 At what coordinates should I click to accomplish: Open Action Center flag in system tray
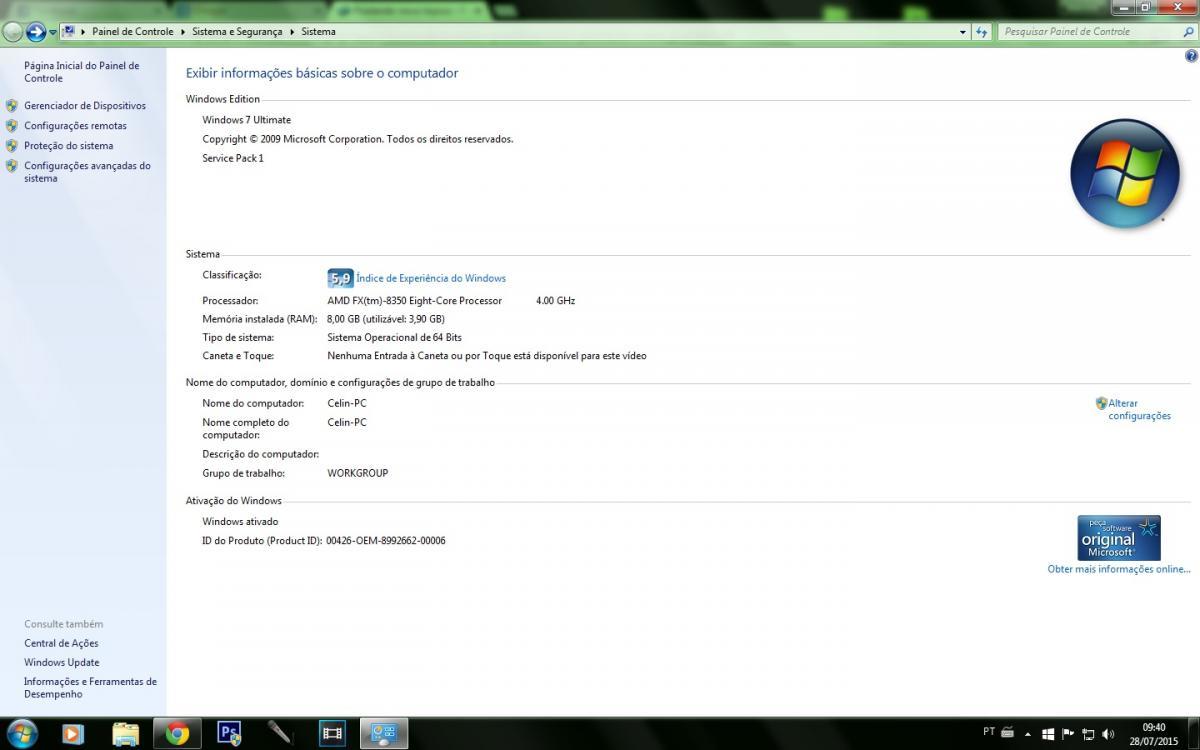(1068, 734)
